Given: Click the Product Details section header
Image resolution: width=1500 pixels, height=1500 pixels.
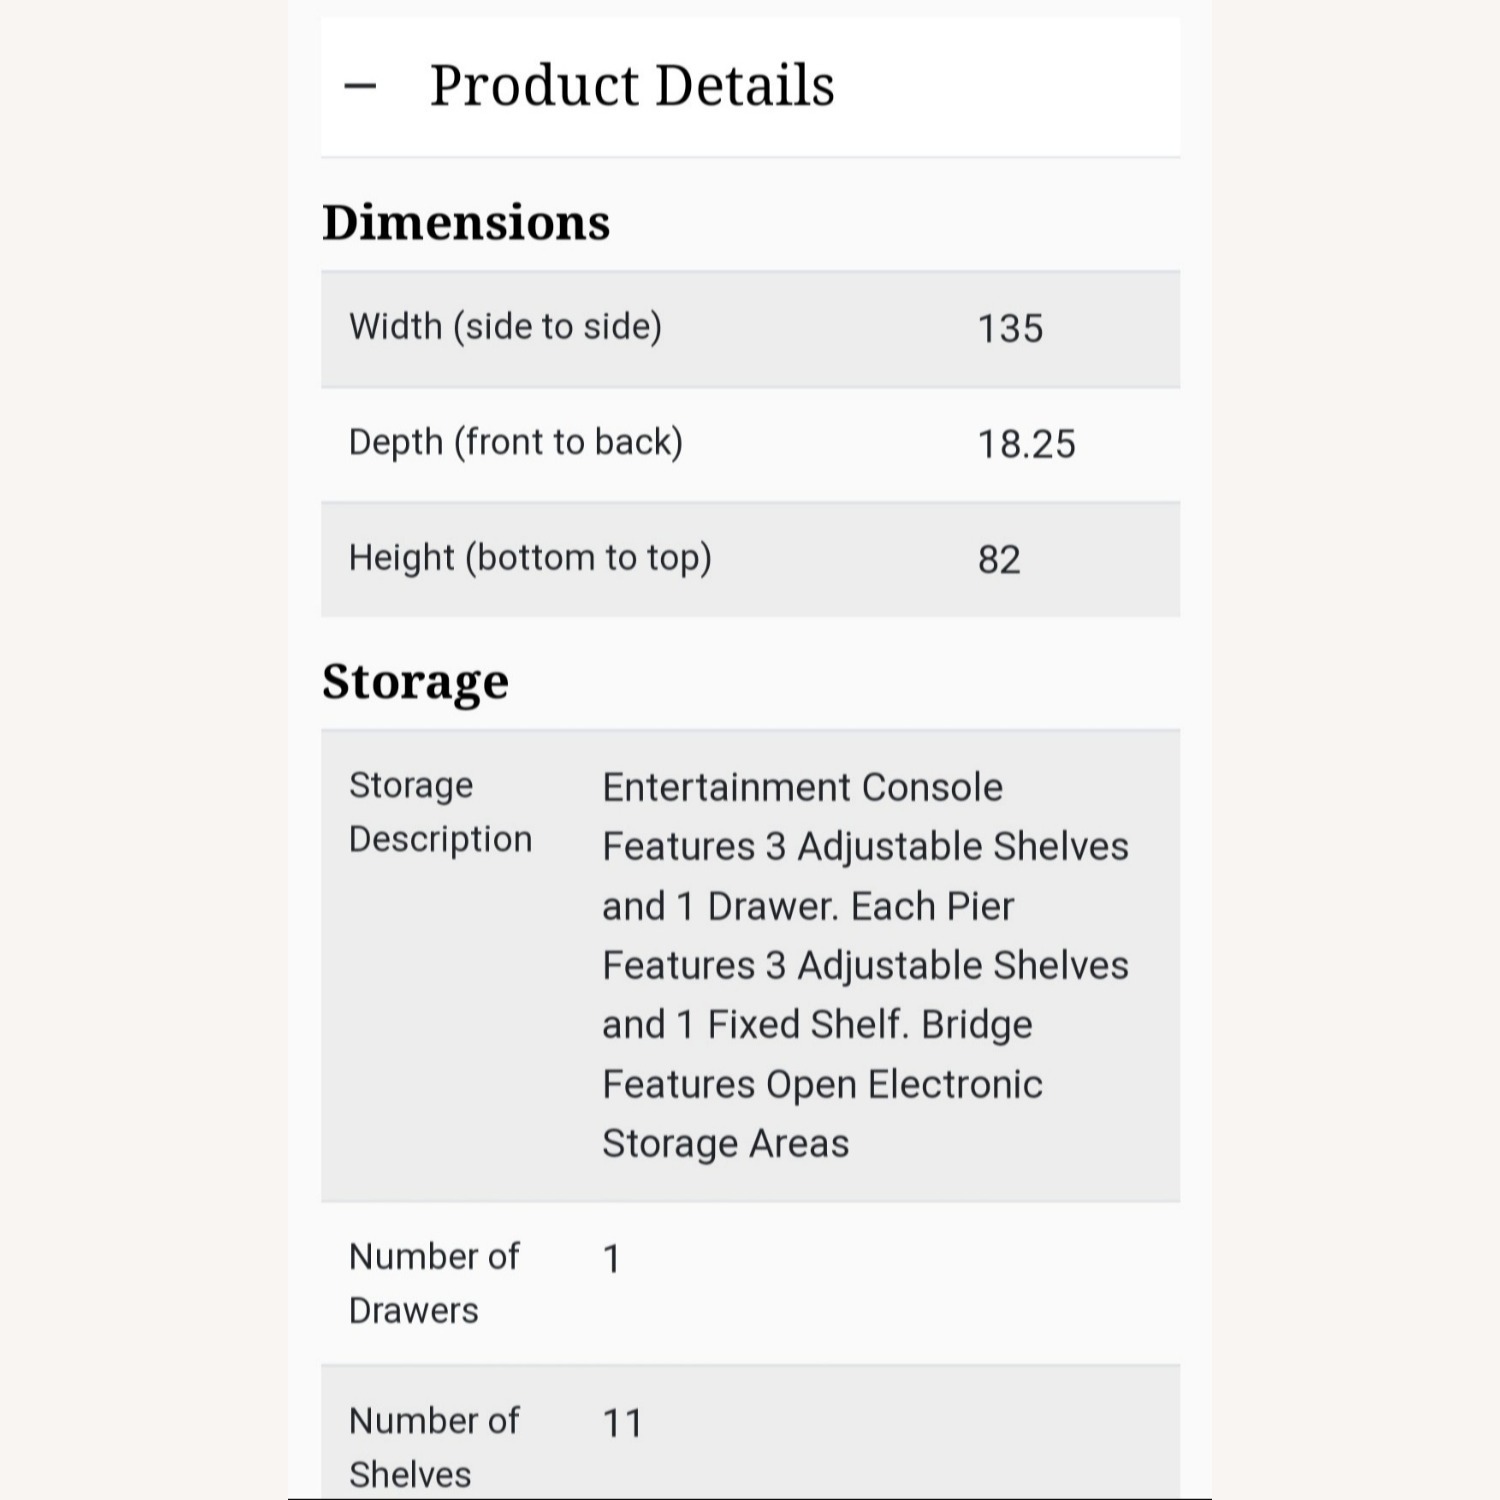Looking at the screenshot, I should [x=631, y=86].
